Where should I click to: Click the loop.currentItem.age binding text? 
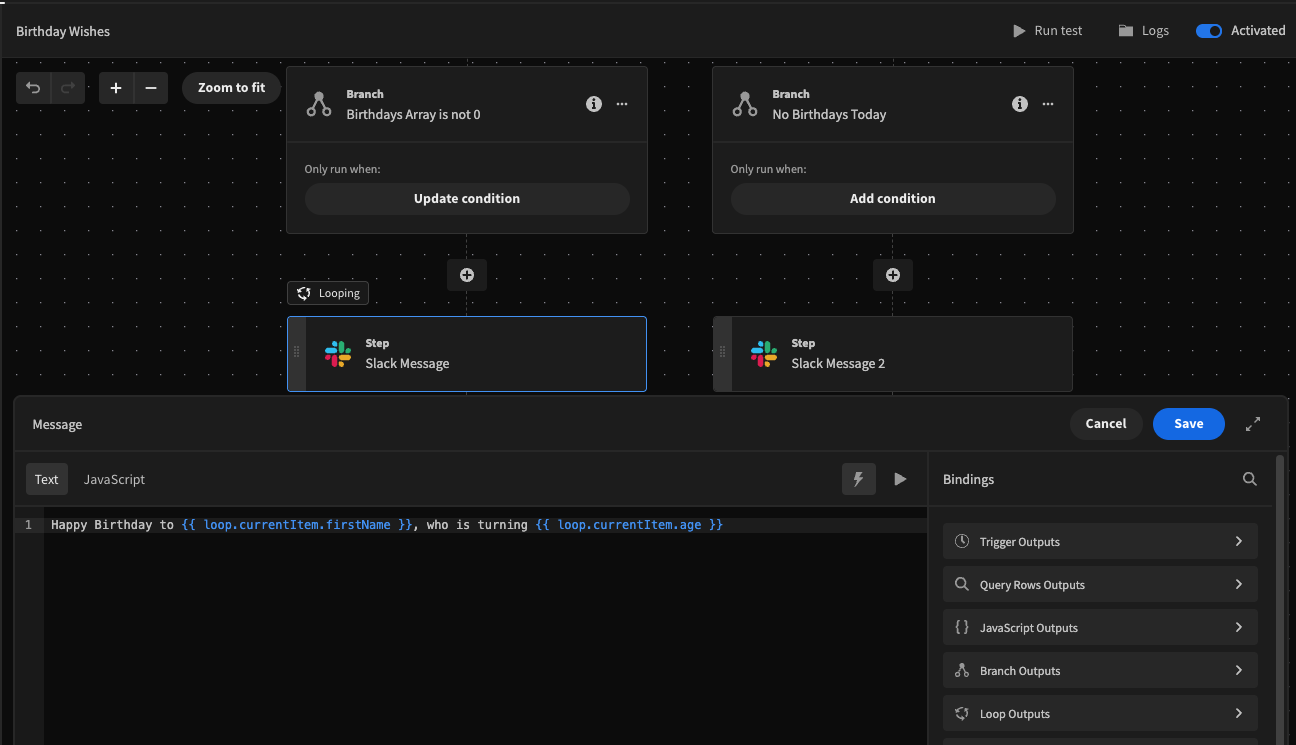pos(629,525)
